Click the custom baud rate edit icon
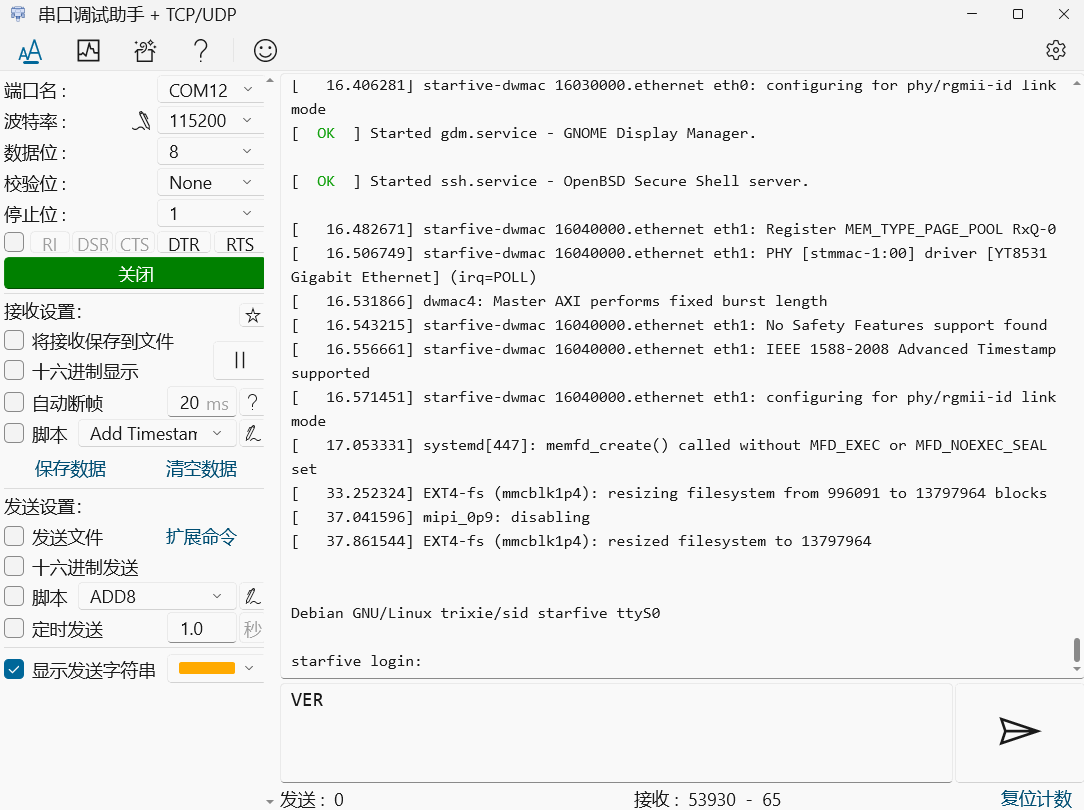Screen dimensions: 1084x810 tap(141, 121)
